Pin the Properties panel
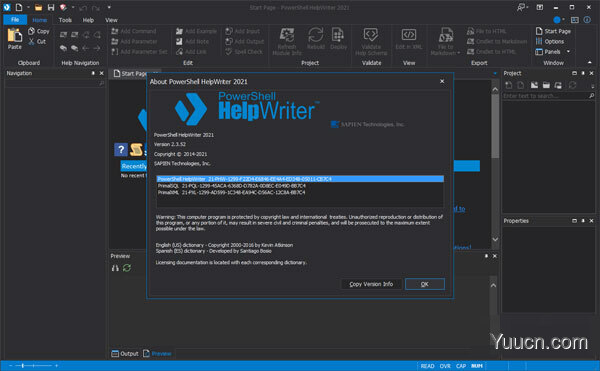This screenshot has height=371, width=600. 583,221
